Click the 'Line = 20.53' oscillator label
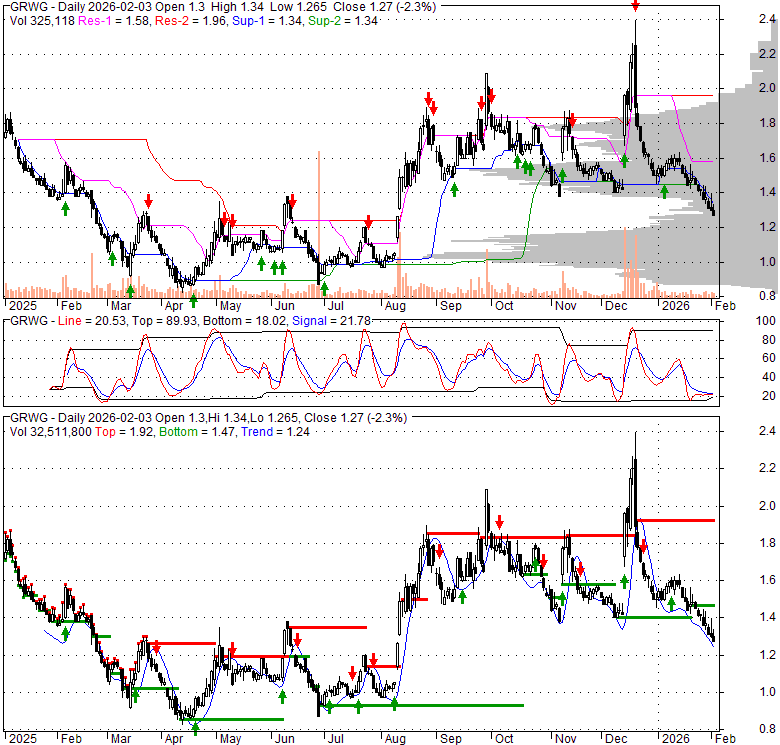Viewport: 780px width, 745px height. tap(92, 321)
